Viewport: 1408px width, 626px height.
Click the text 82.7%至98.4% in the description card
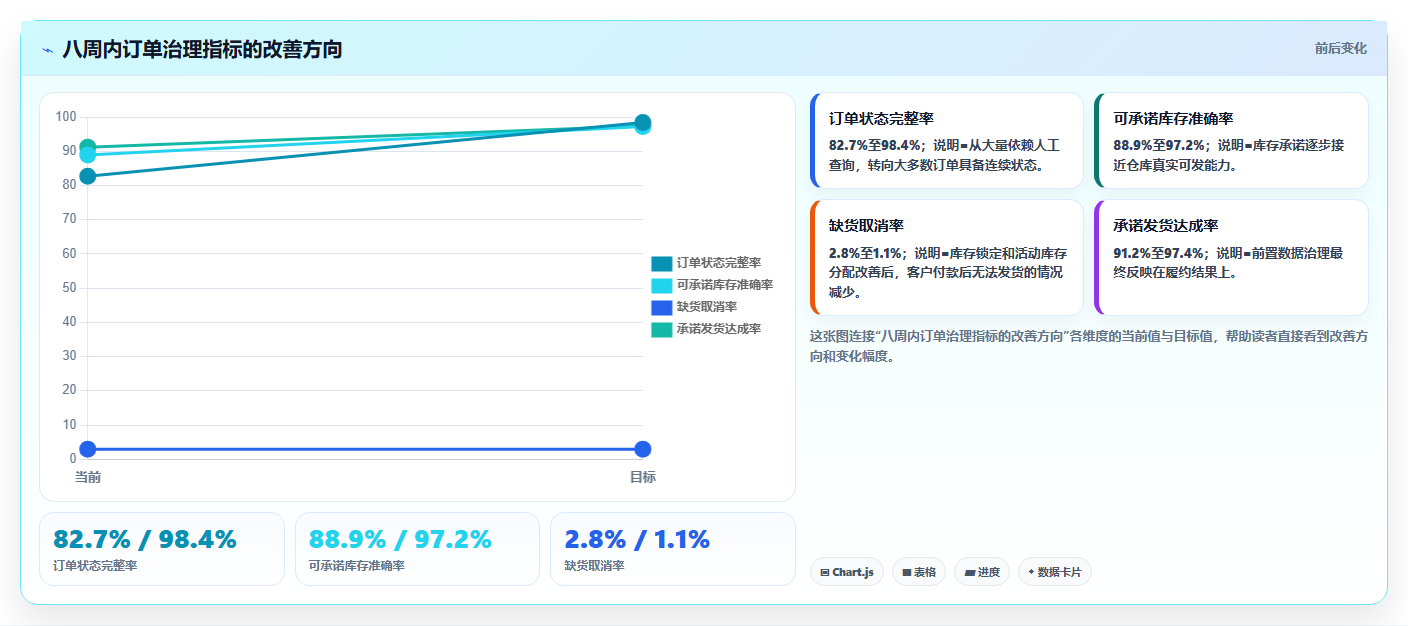point(875,145)
